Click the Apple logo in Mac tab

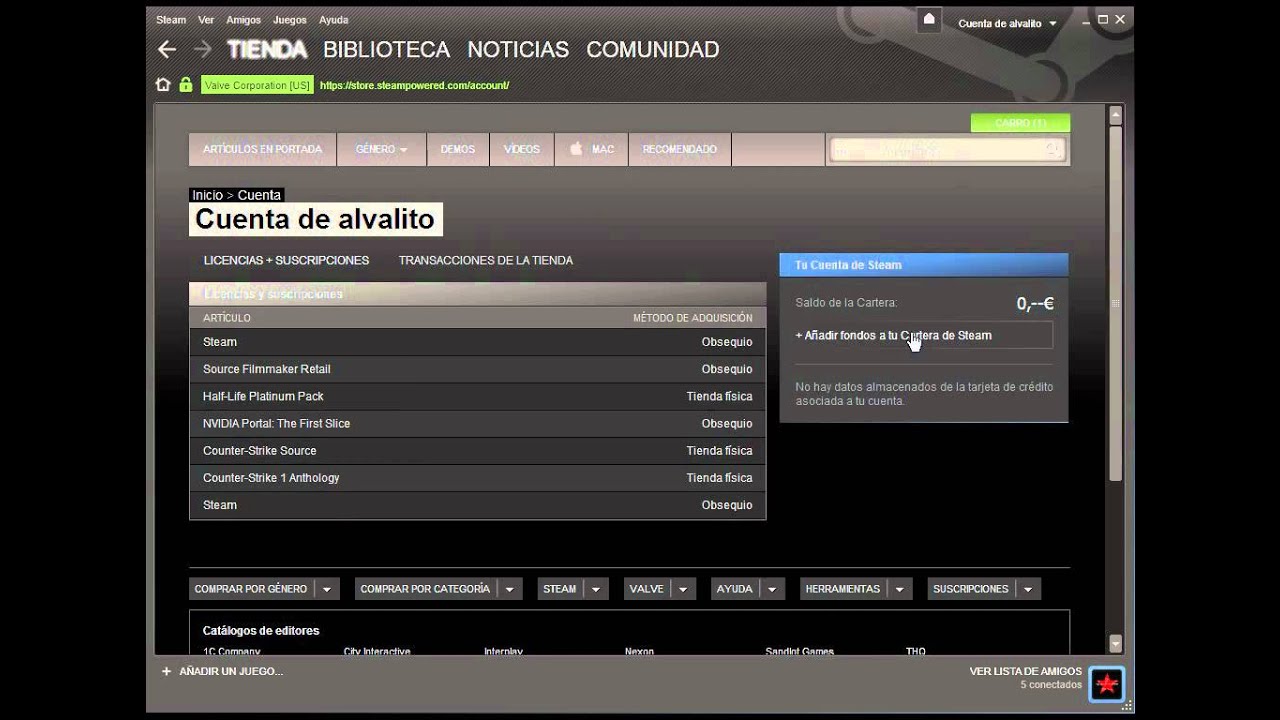576,149
